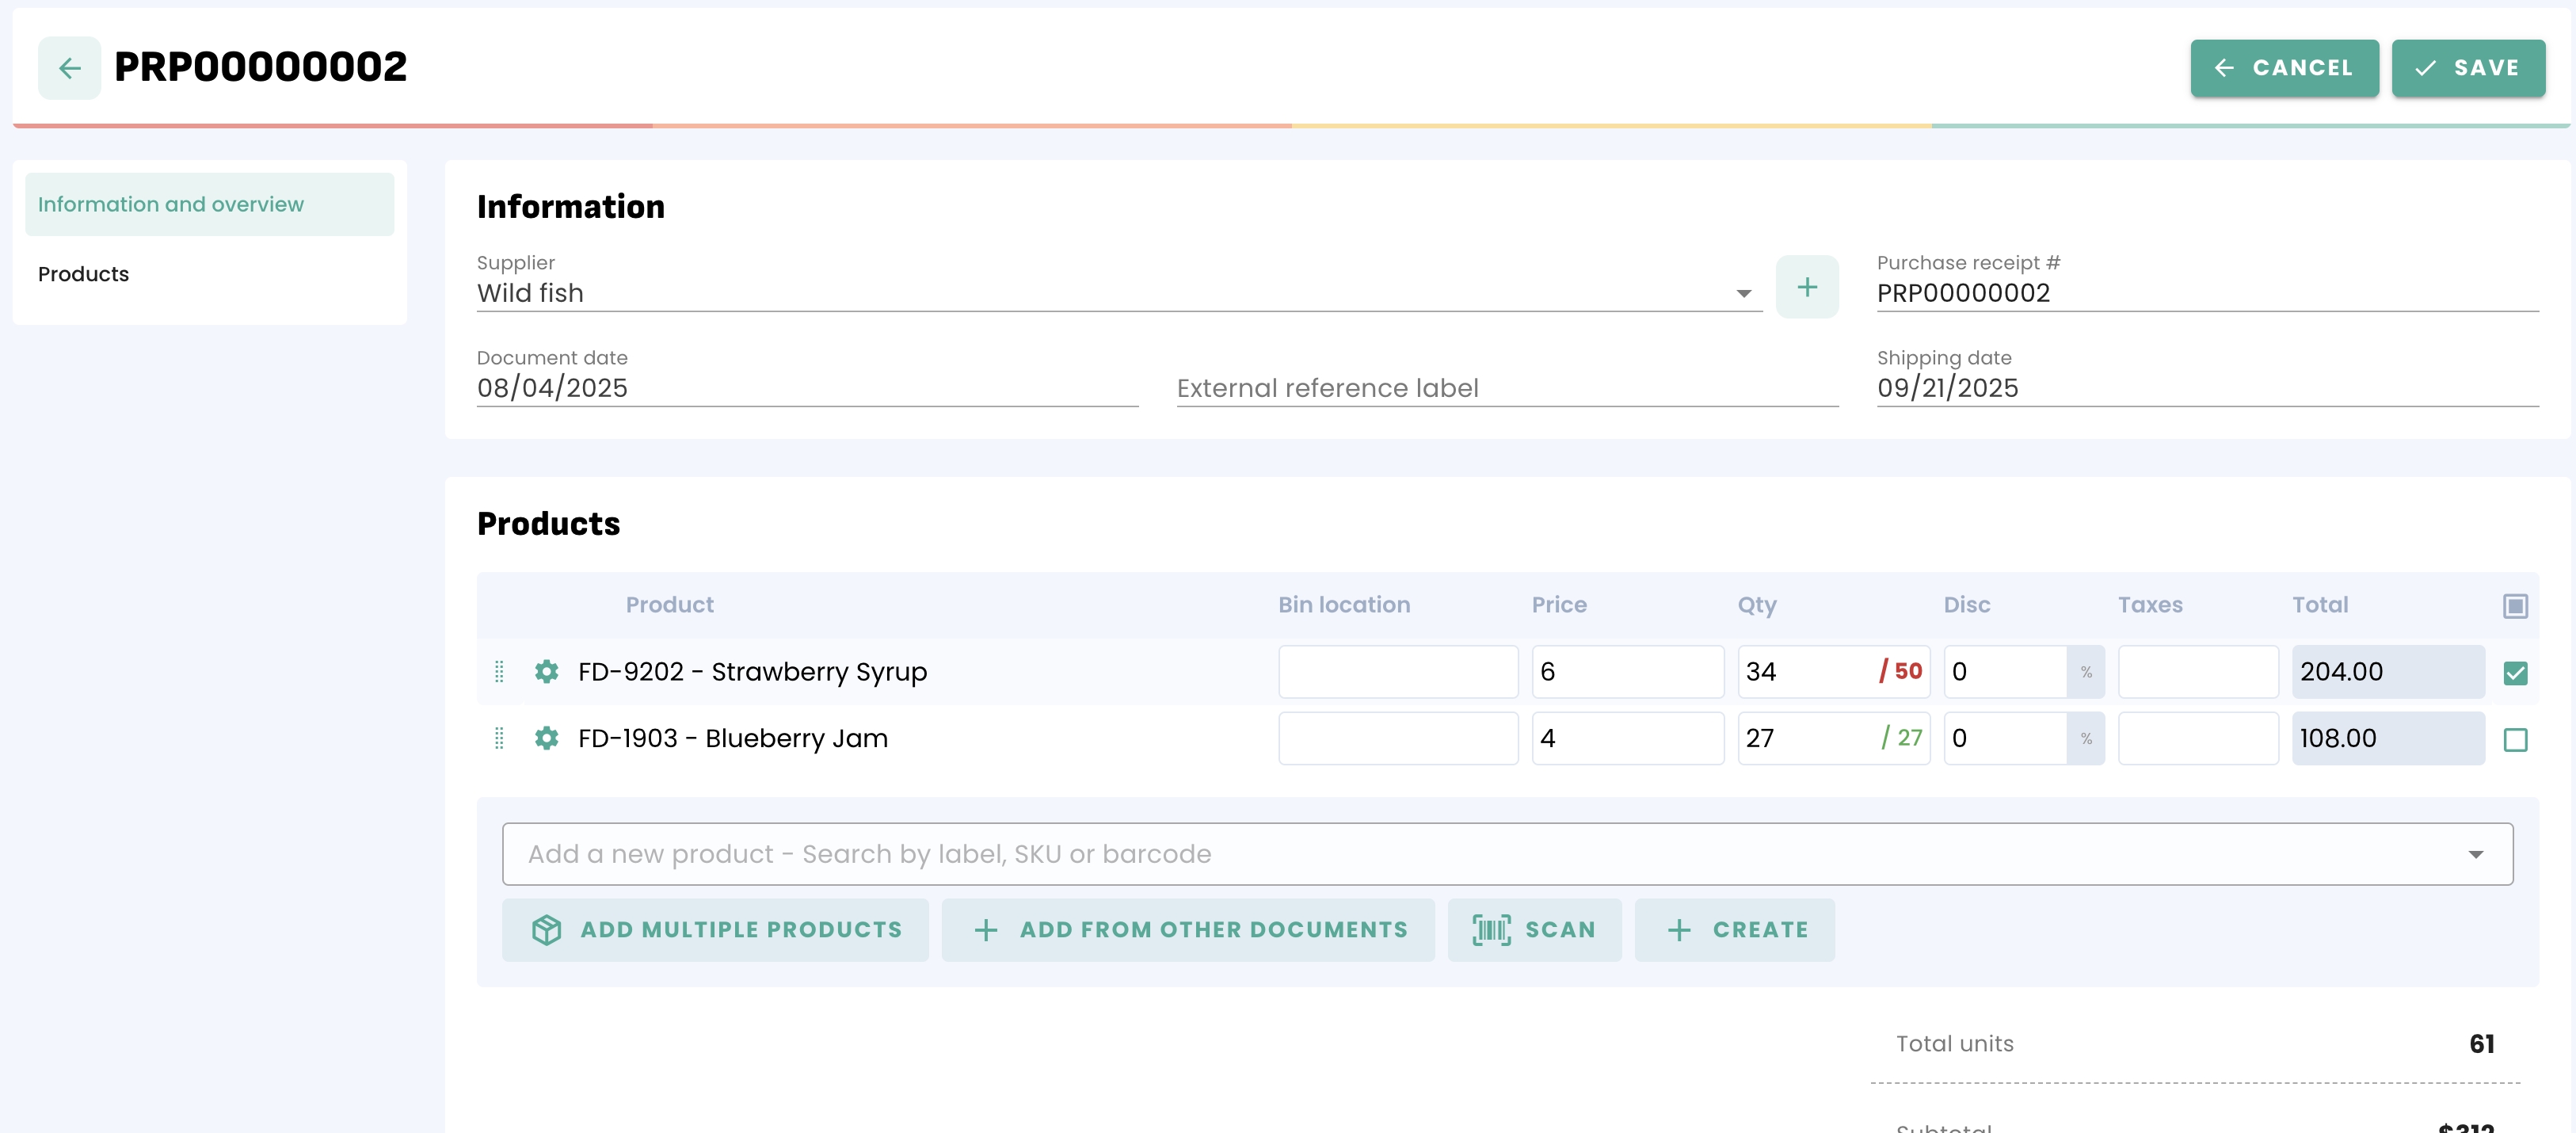This screenshot has width=2576, height=1133.
Task: Expand the Add a new product dropdown
Action: (x=2475, y=854)
